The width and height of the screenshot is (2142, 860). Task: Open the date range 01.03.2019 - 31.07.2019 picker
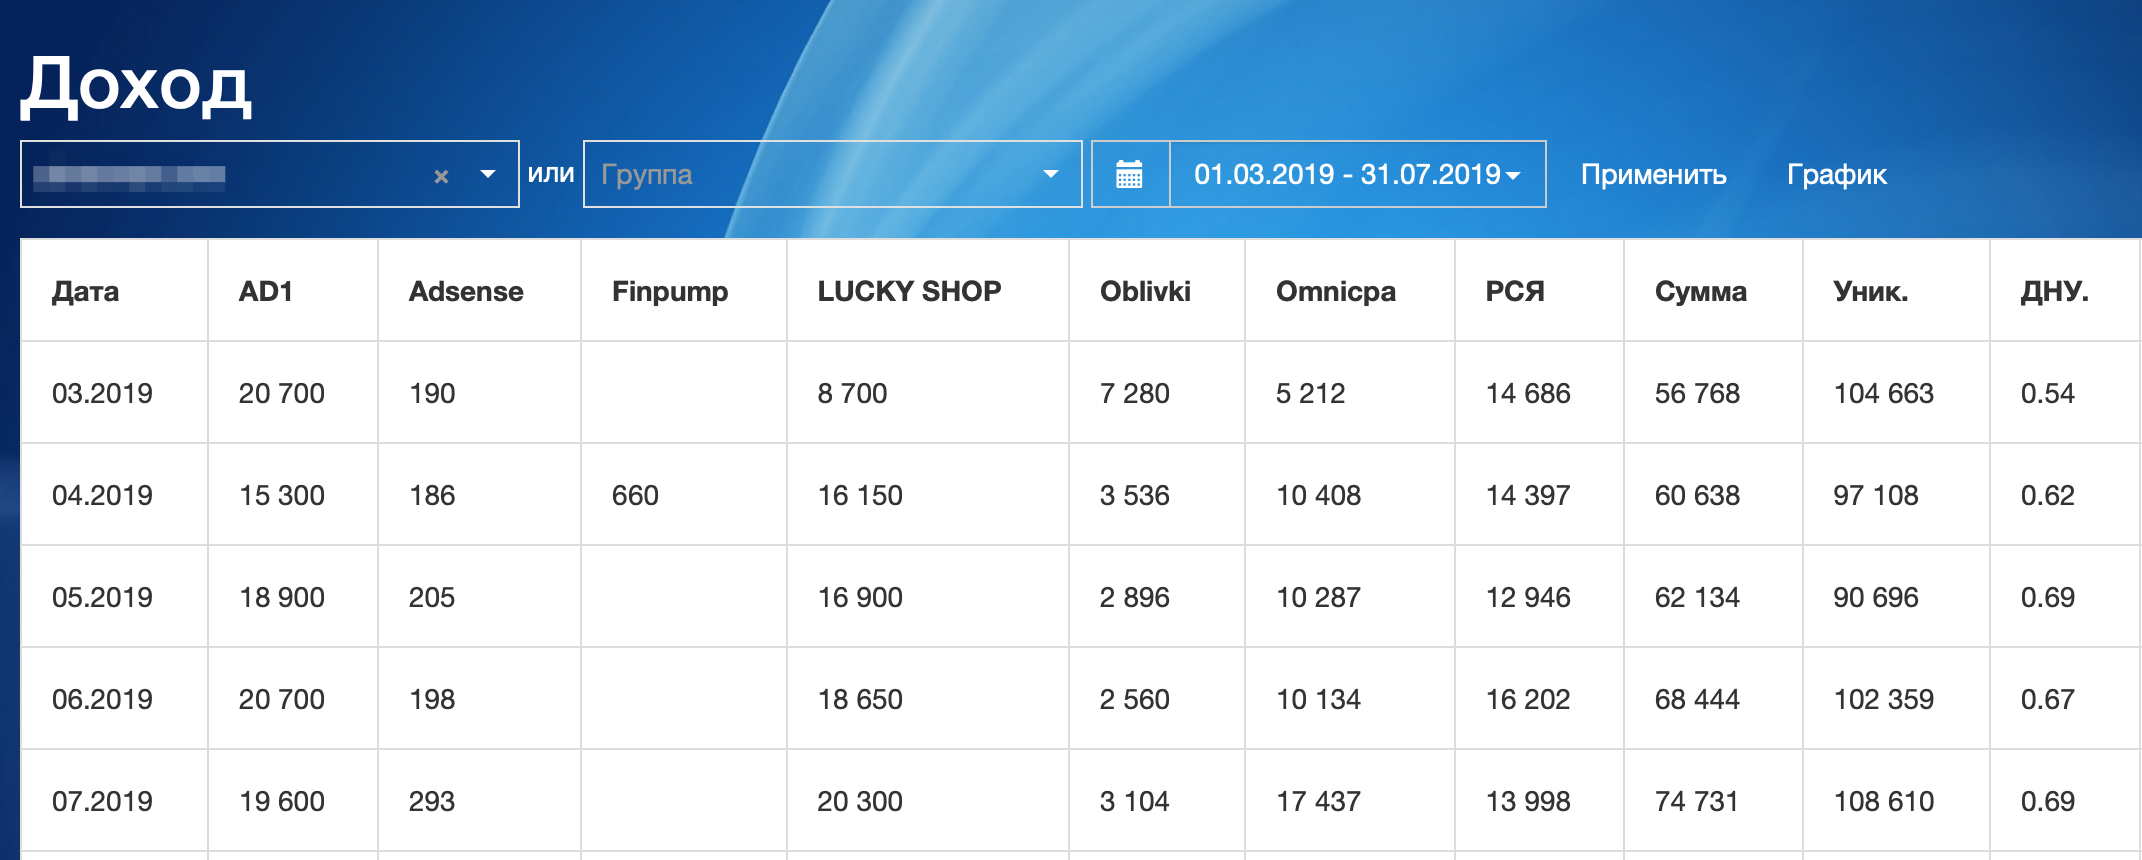point(1357,174)
